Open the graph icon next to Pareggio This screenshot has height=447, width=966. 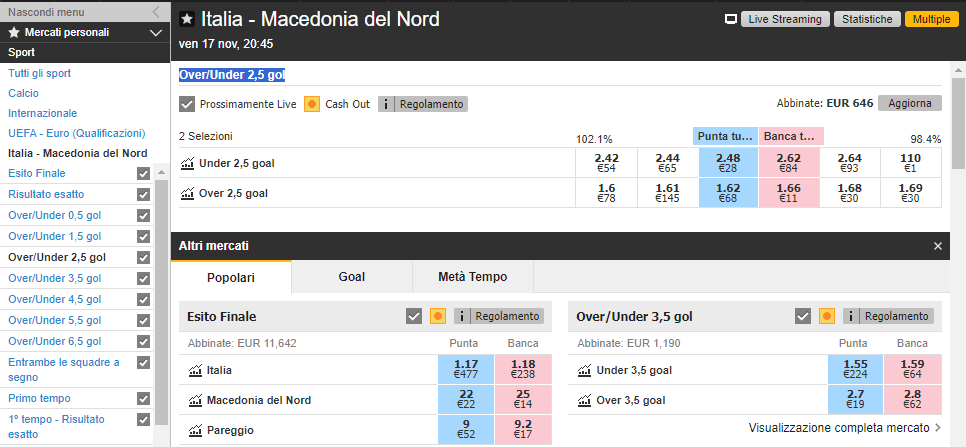click(x=195, y=430)
